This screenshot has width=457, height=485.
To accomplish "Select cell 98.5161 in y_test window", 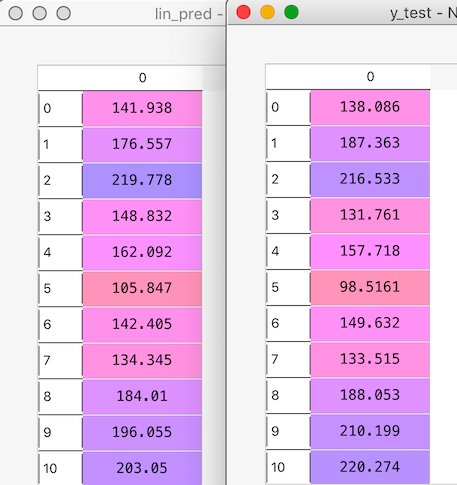I will [x=370, y=287].
